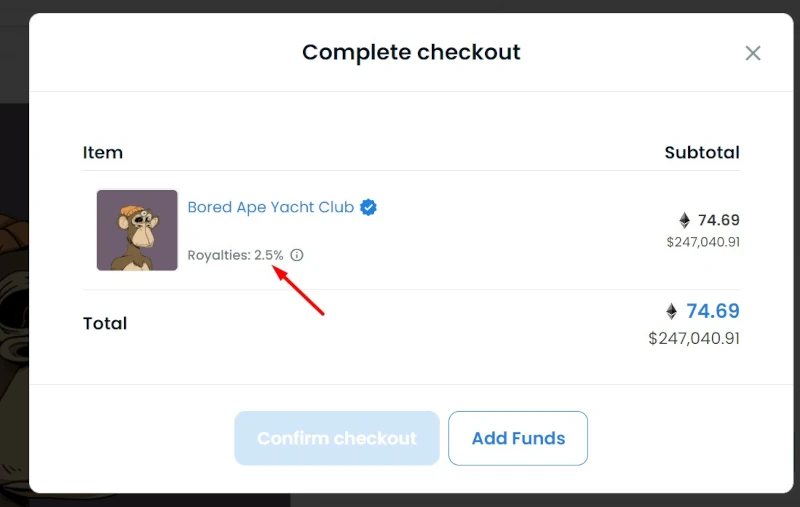Click the Complete checkout heading
Viewport: 800px width, 507px height.
coord(411,52)
